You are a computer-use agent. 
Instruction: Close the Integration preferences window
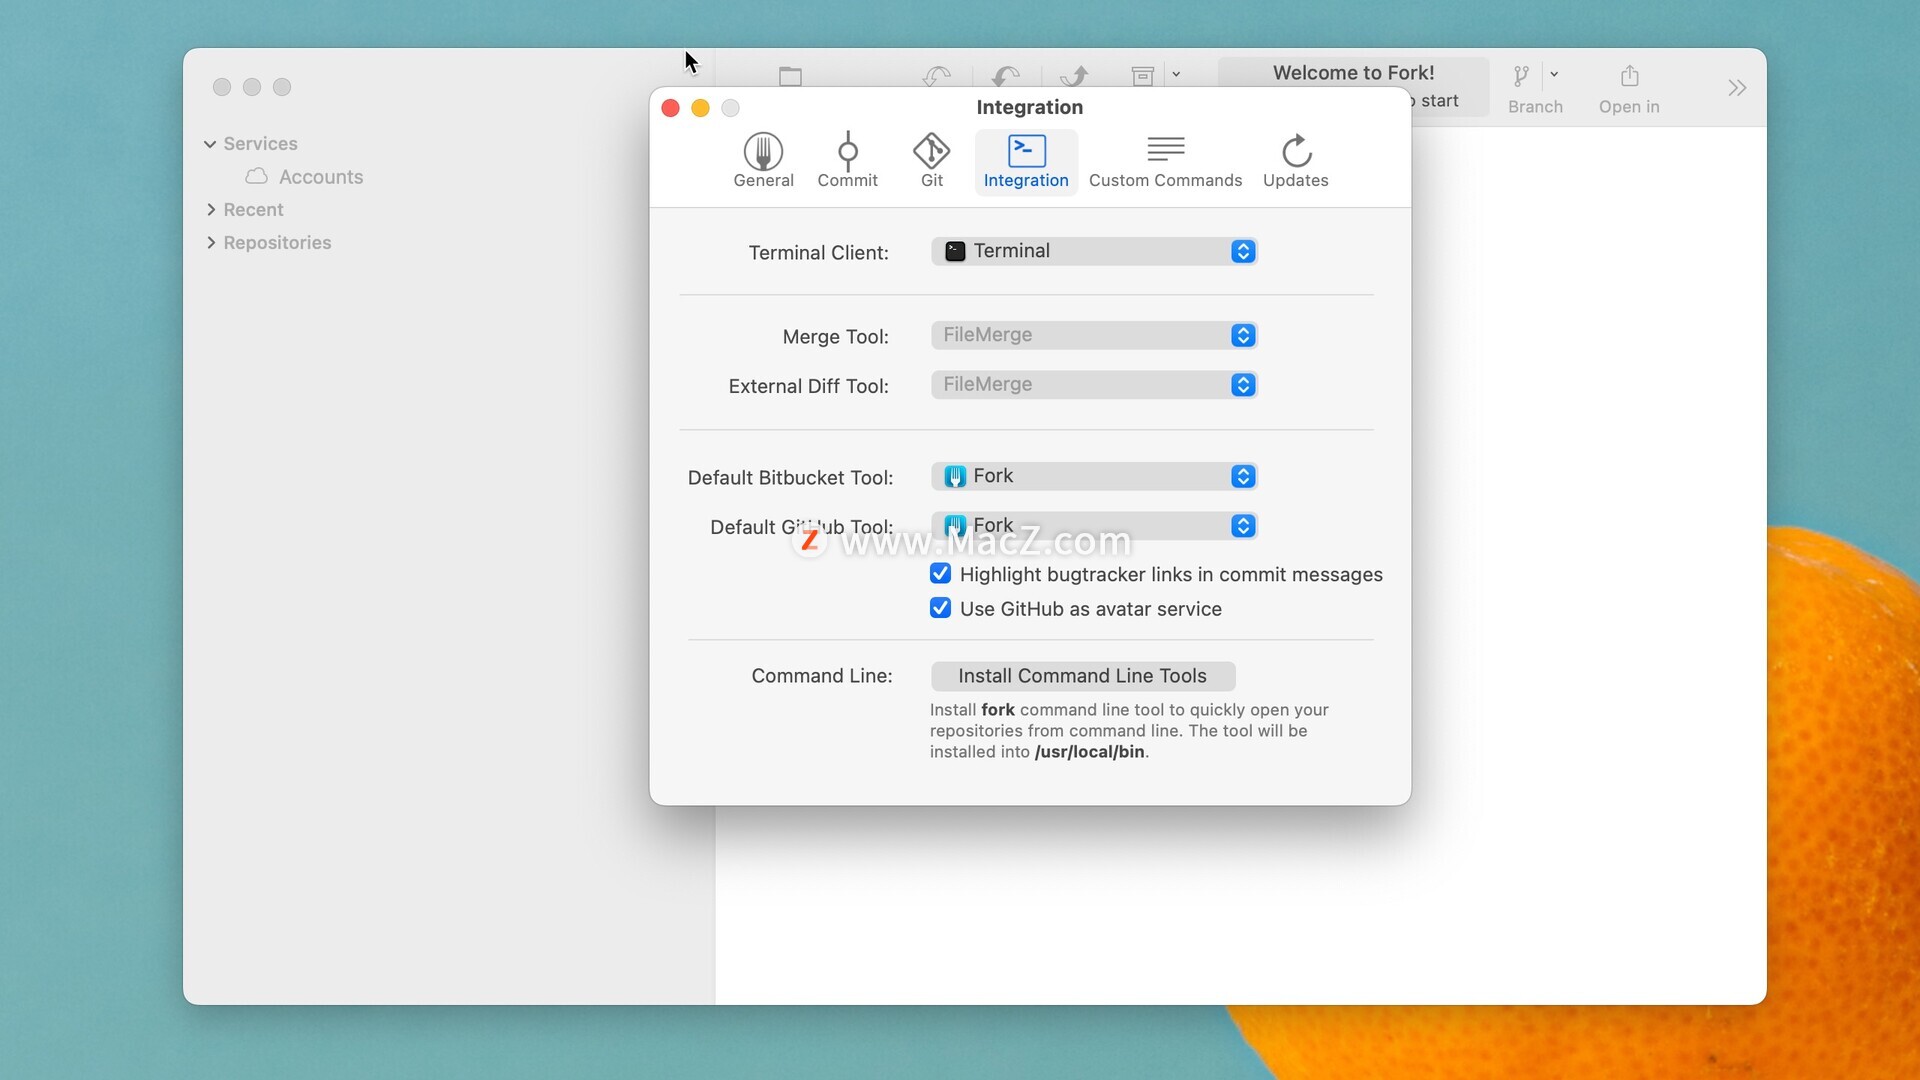(671, 108)
